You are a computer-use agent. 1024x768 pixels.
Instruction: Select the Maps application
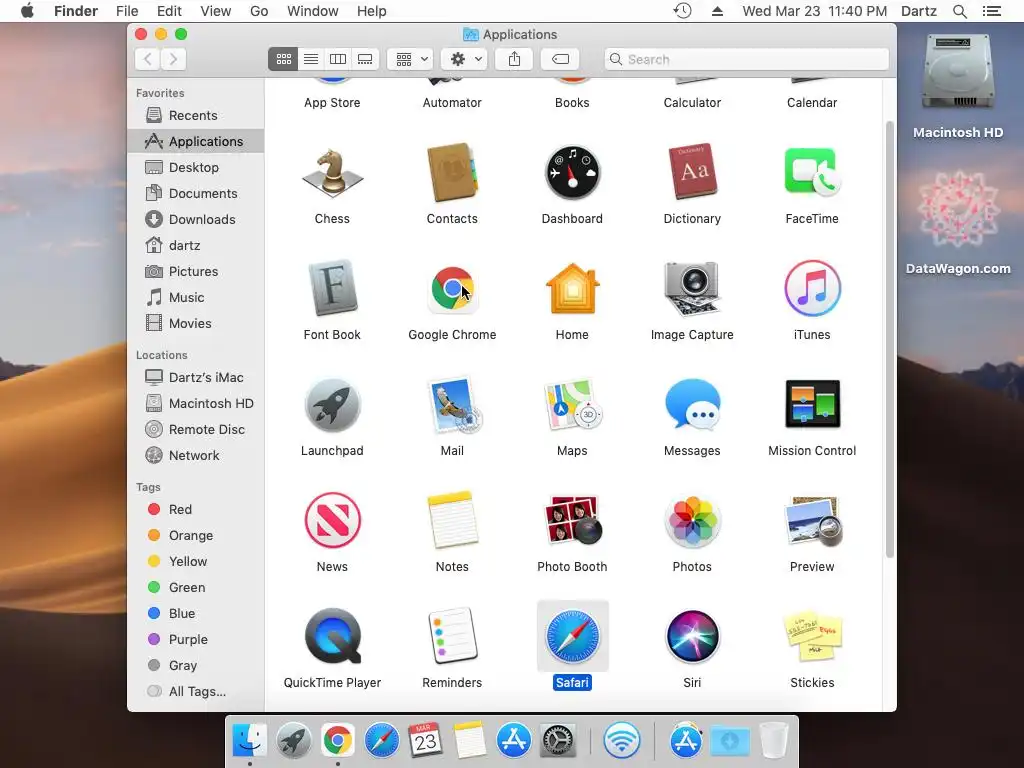(572, 405)
